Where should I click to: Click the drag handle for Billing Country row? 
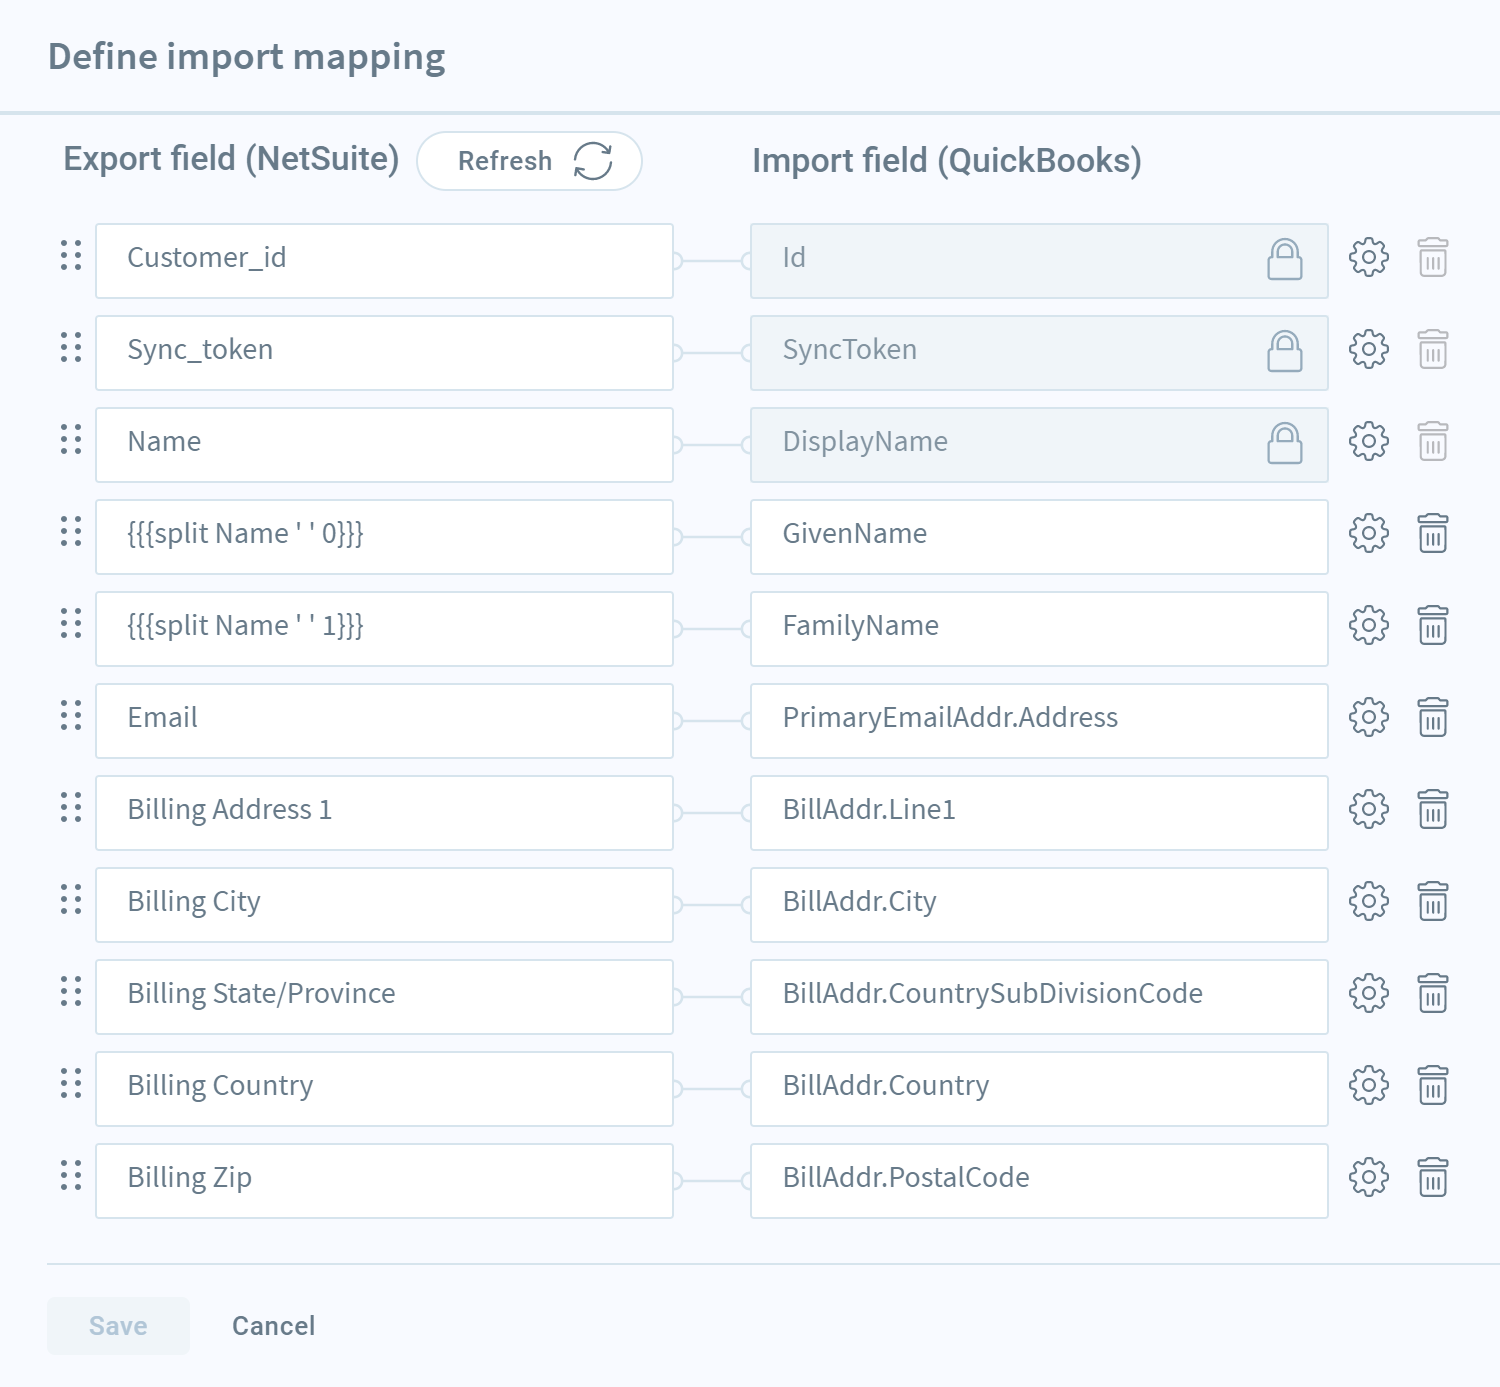click(71, 1084)
